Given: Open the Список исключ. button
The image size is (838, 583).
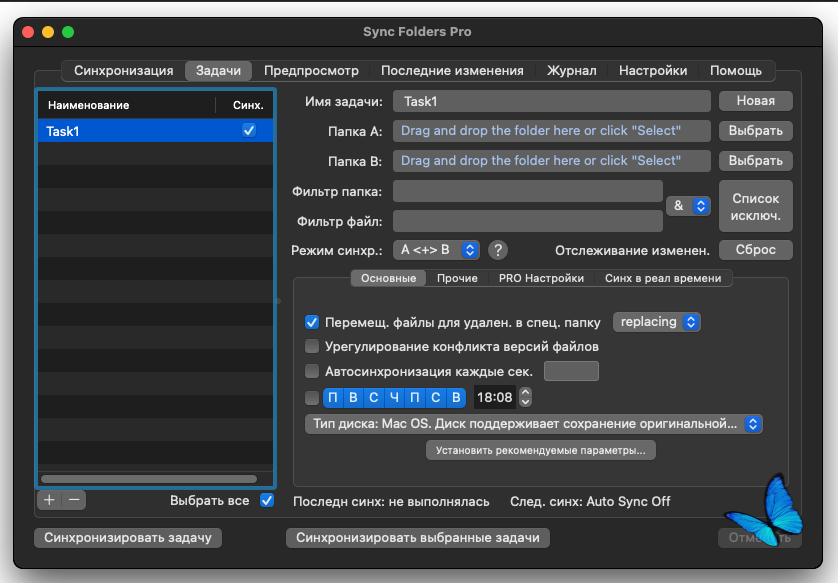Looking at the screenshot, I should 756,206.
